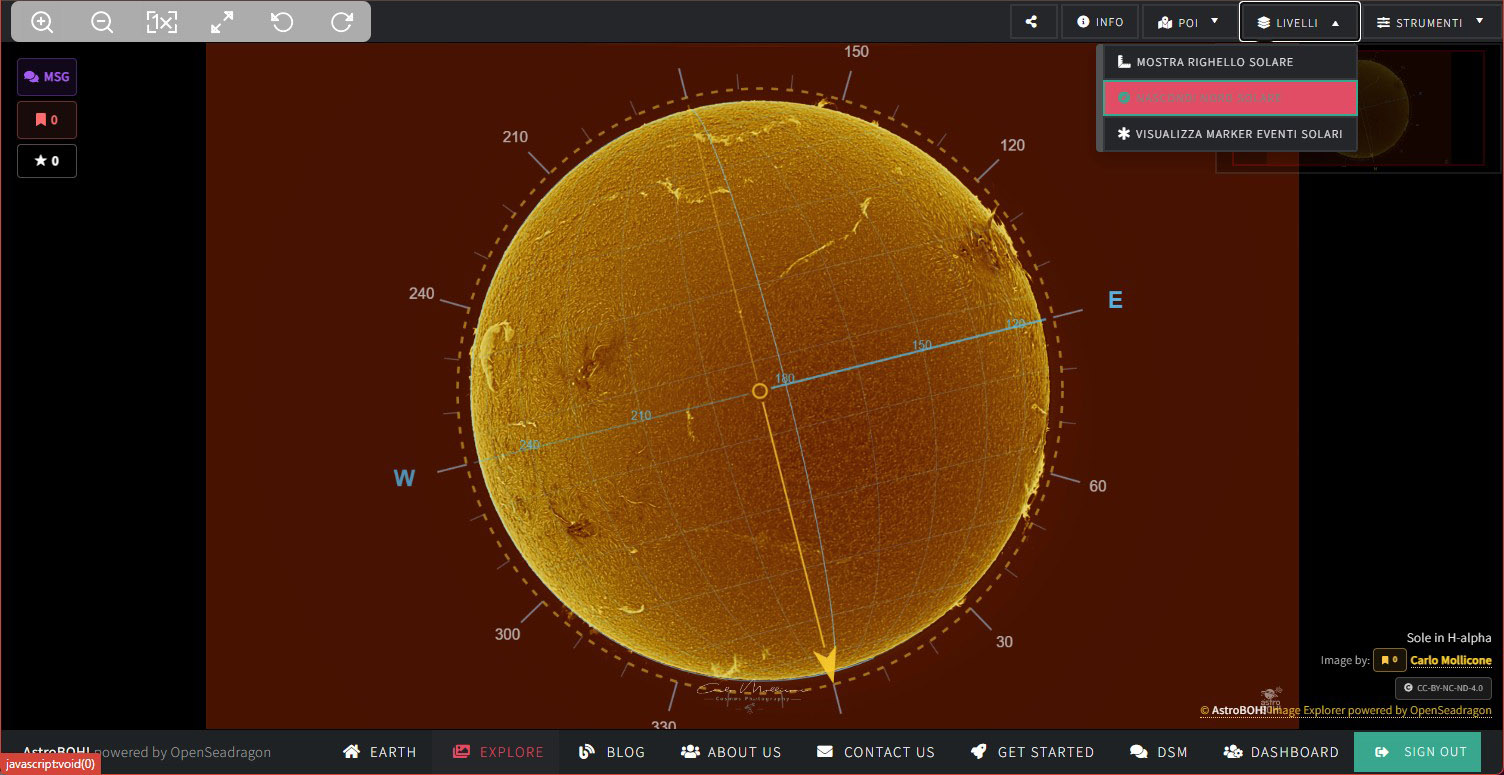Click the red bookmark counter button
The height and width of the screenshot is (775, 1504).
tap(47, 120)
